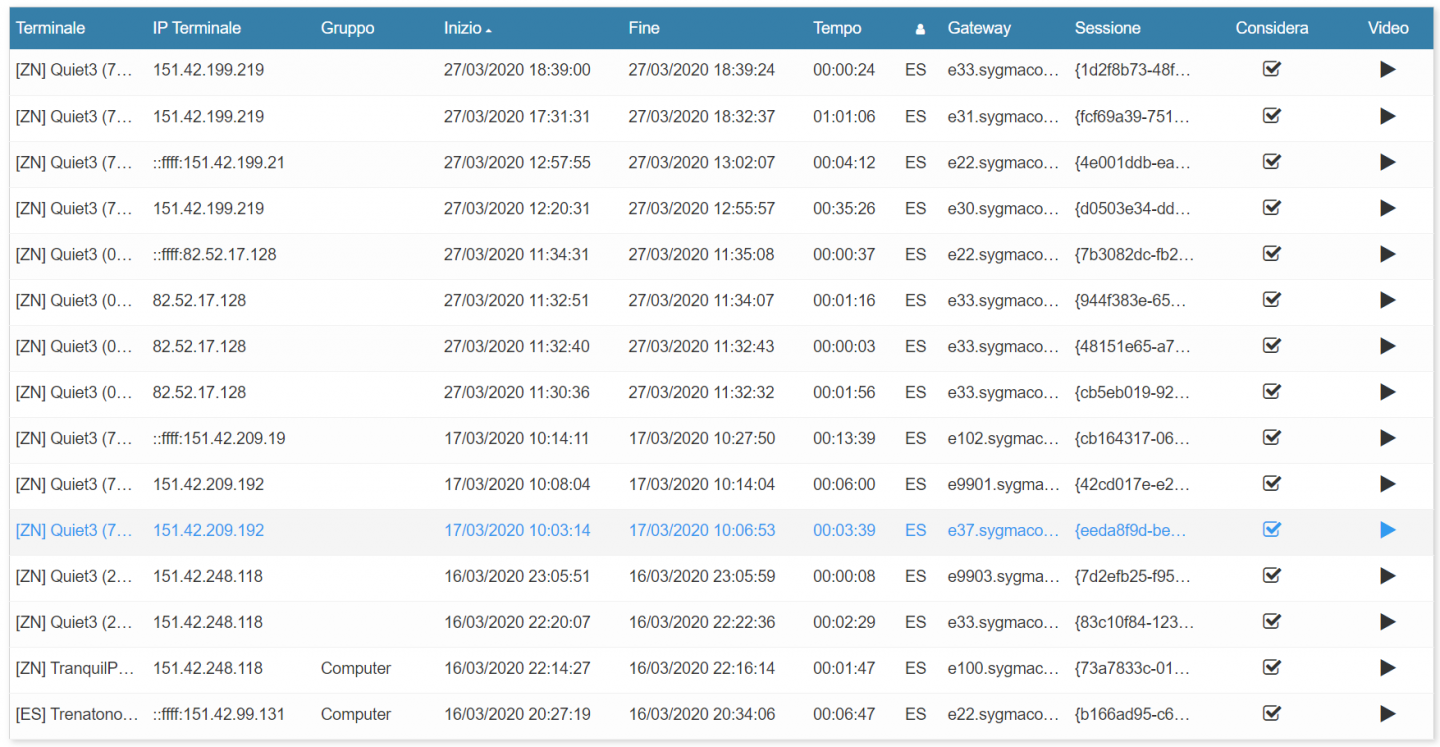
Task: Play video for session starting 27/03/2020 11:34:31
Action: (1387, 254)
